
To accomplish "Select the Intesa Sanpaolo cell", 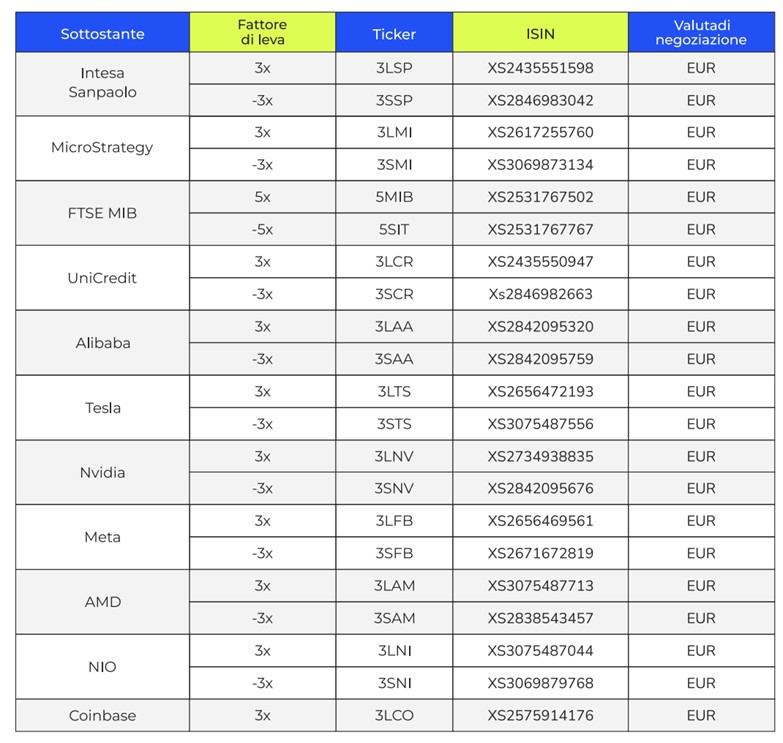I will click(x=102, y=83).
